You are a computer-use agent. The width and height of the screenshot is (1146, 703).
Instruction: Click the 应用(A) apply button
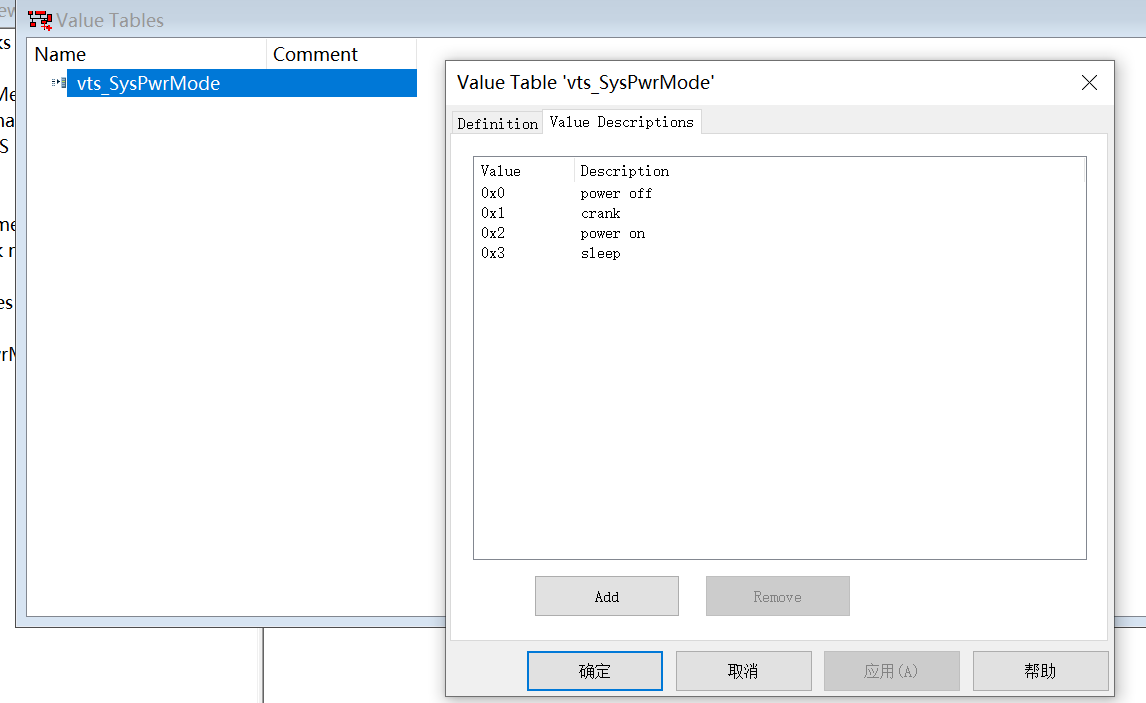point(891,670)
